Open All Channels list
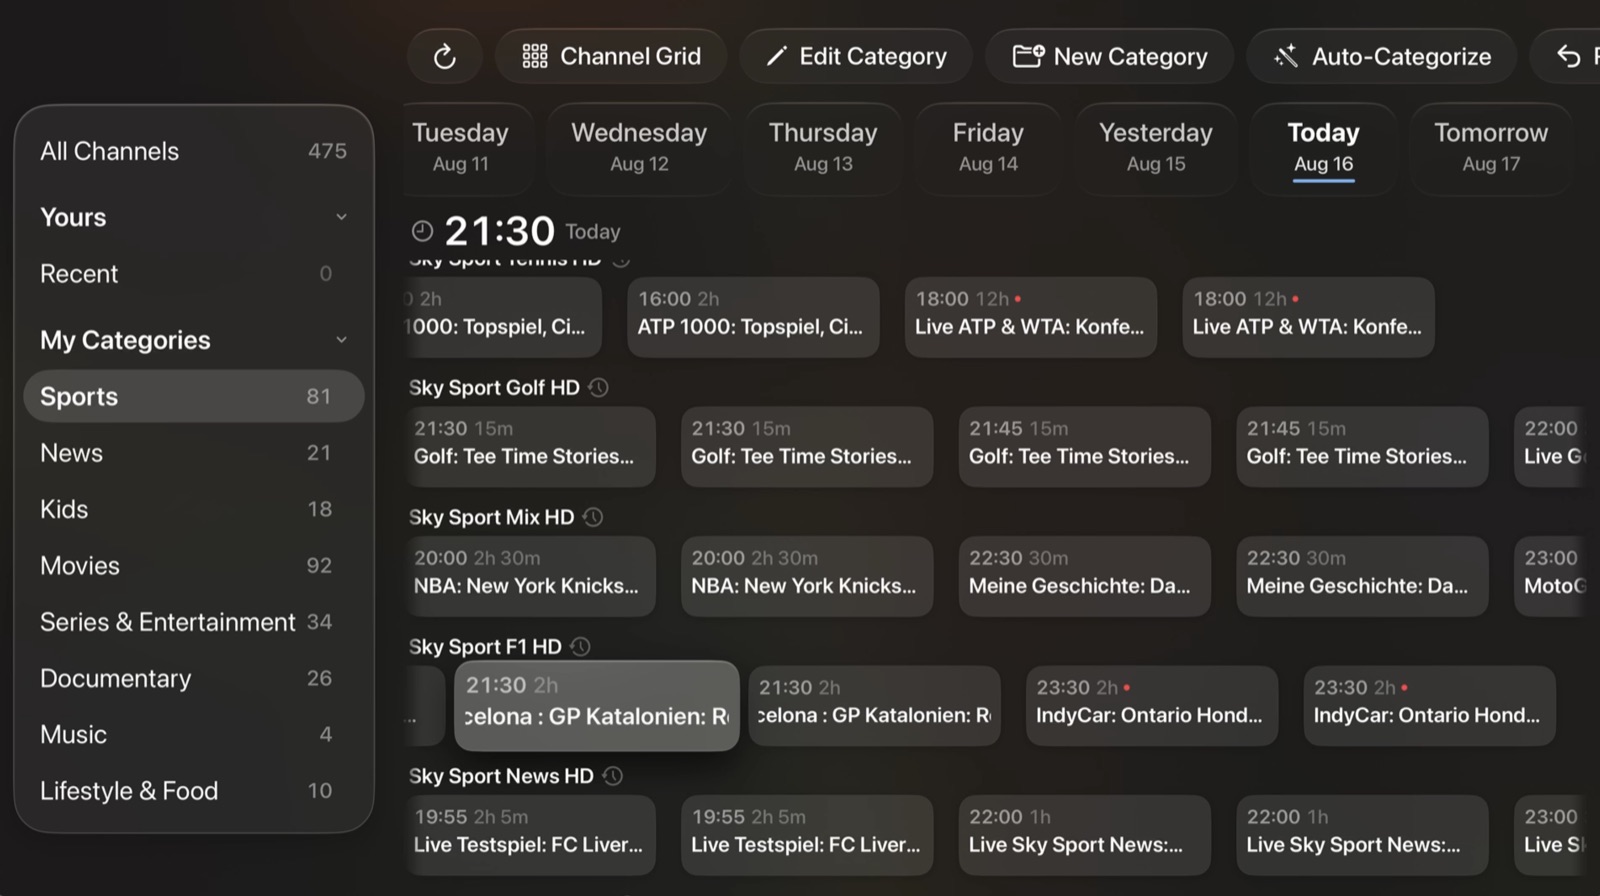Viewport: 1600px width, 896px height. click(194, 151)
